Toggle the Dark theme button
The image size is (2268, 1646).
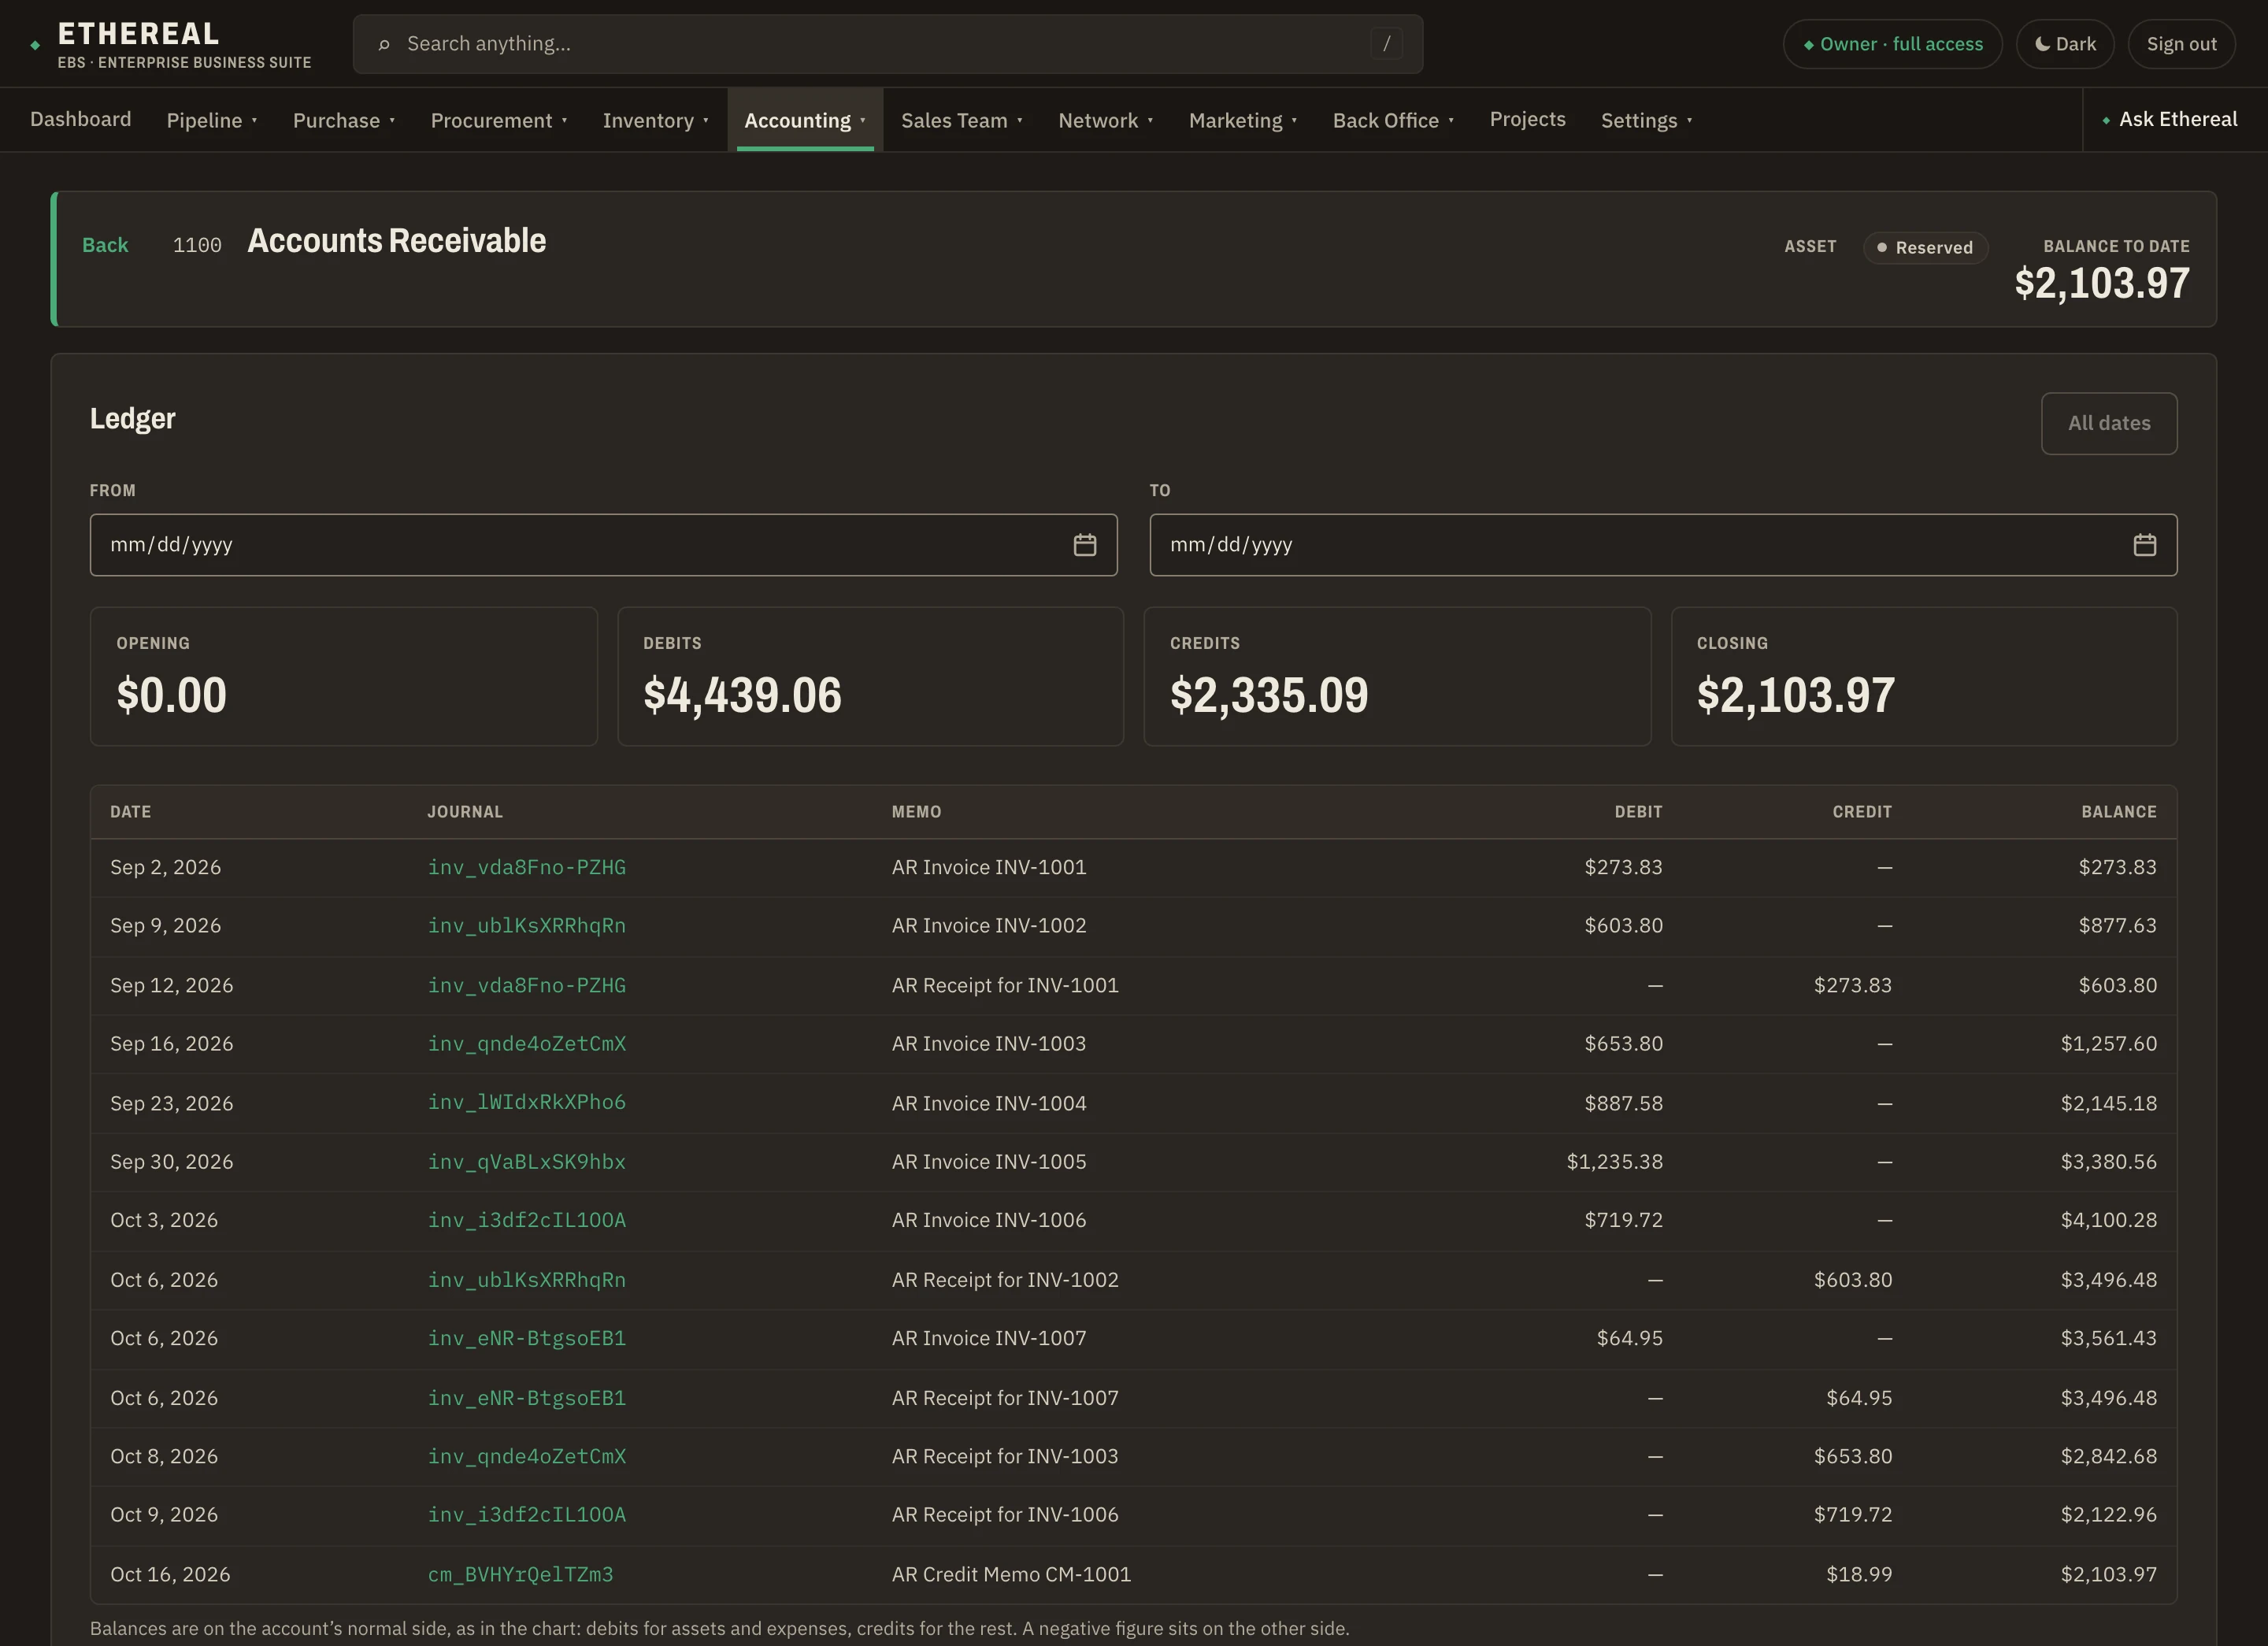click(x=2065, y=44)
